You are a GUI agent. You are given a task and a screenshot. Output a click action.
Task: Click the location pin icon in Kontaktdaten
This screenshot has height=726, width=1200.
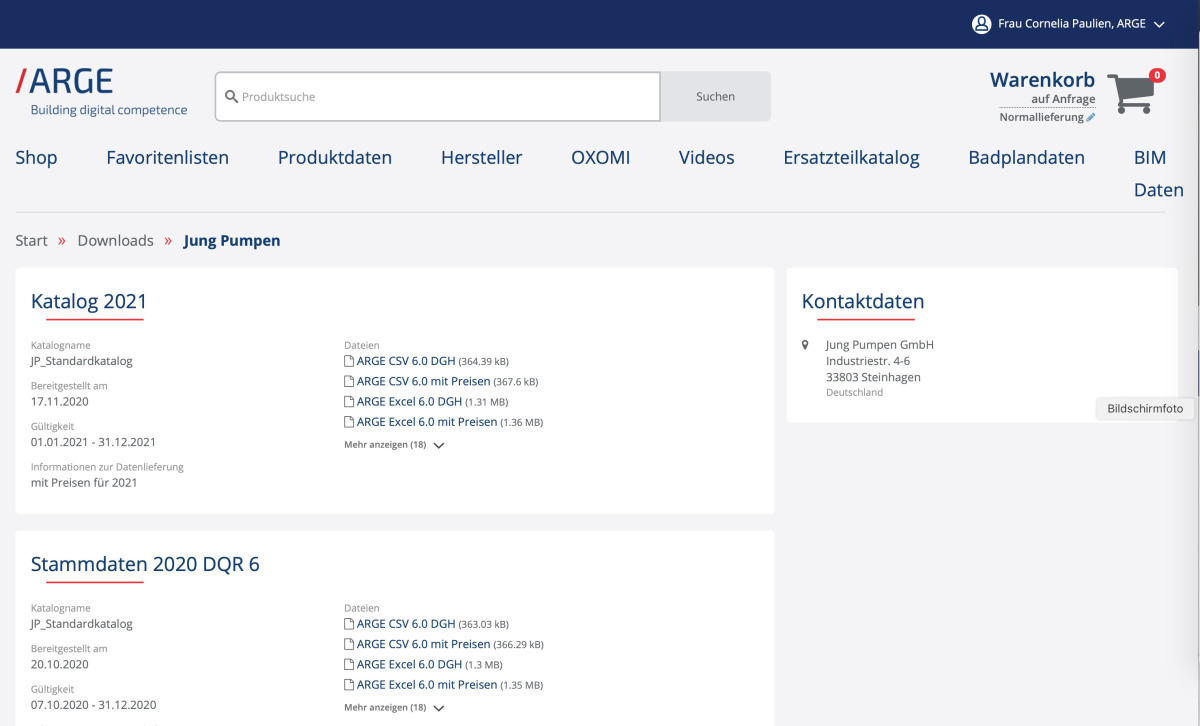pyautogui.click(x=806, y=345)
